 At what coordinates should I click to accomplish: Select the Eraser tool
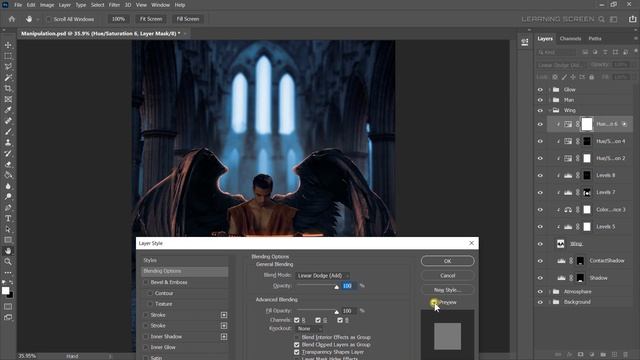(8, 164)
